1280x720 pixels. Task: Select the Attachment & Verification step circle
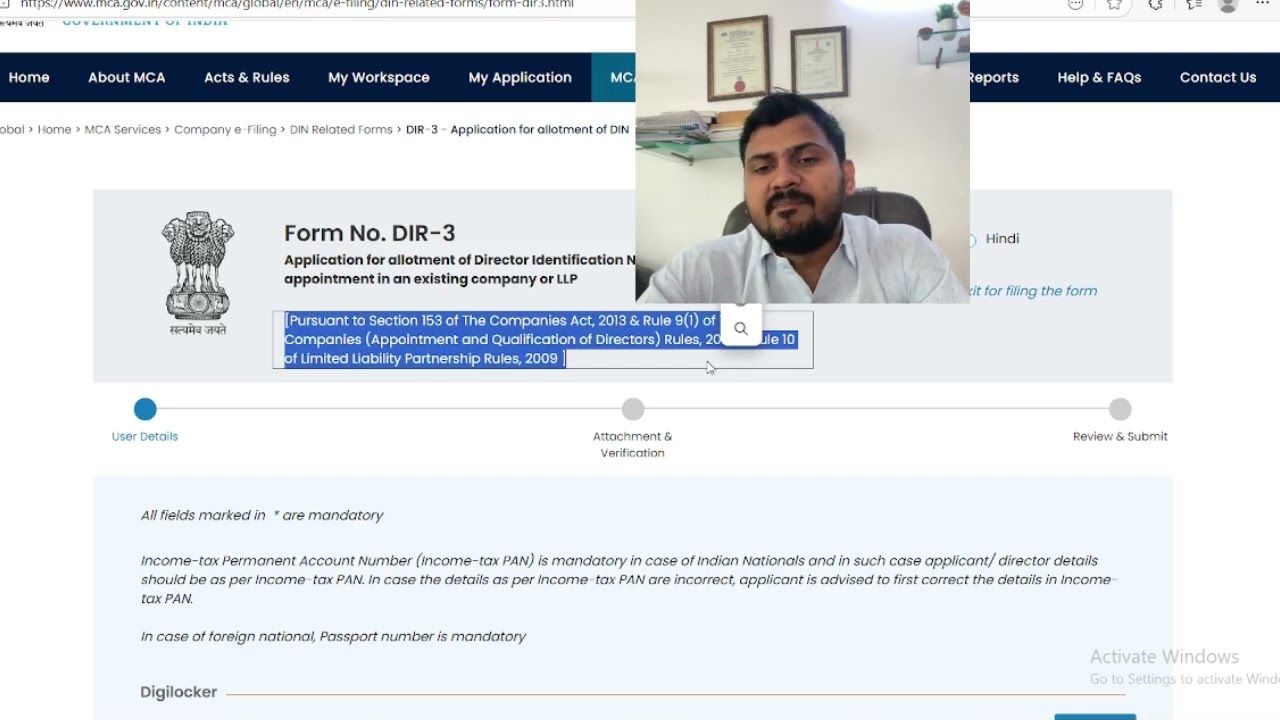(633, 409)
